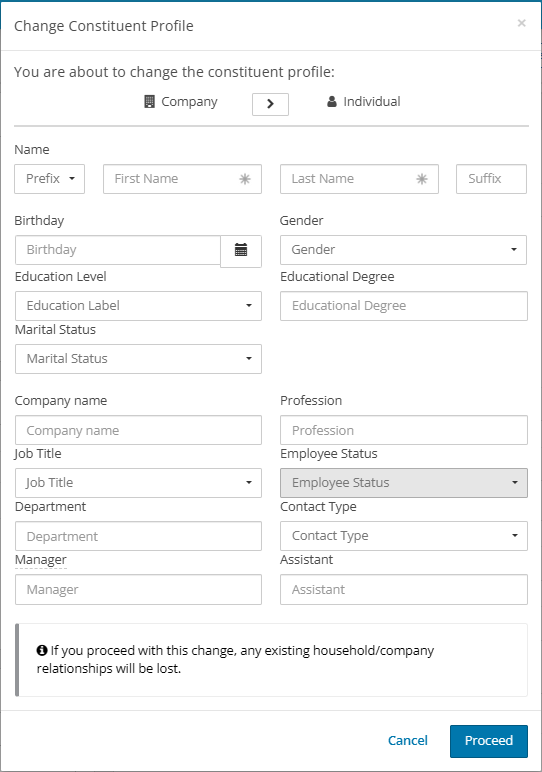The image size is (542, 772).
Task: Open the Prefix dropdown
Action: [x=49, y=179]
